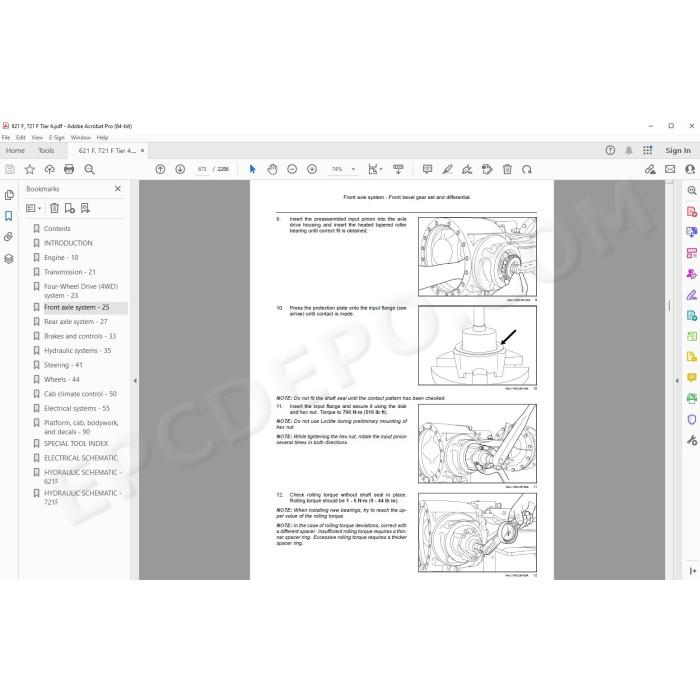The width and height of the screenshot is (700, 700).
Task: Go to previous page arrow
Action: [x=160, y=169]
